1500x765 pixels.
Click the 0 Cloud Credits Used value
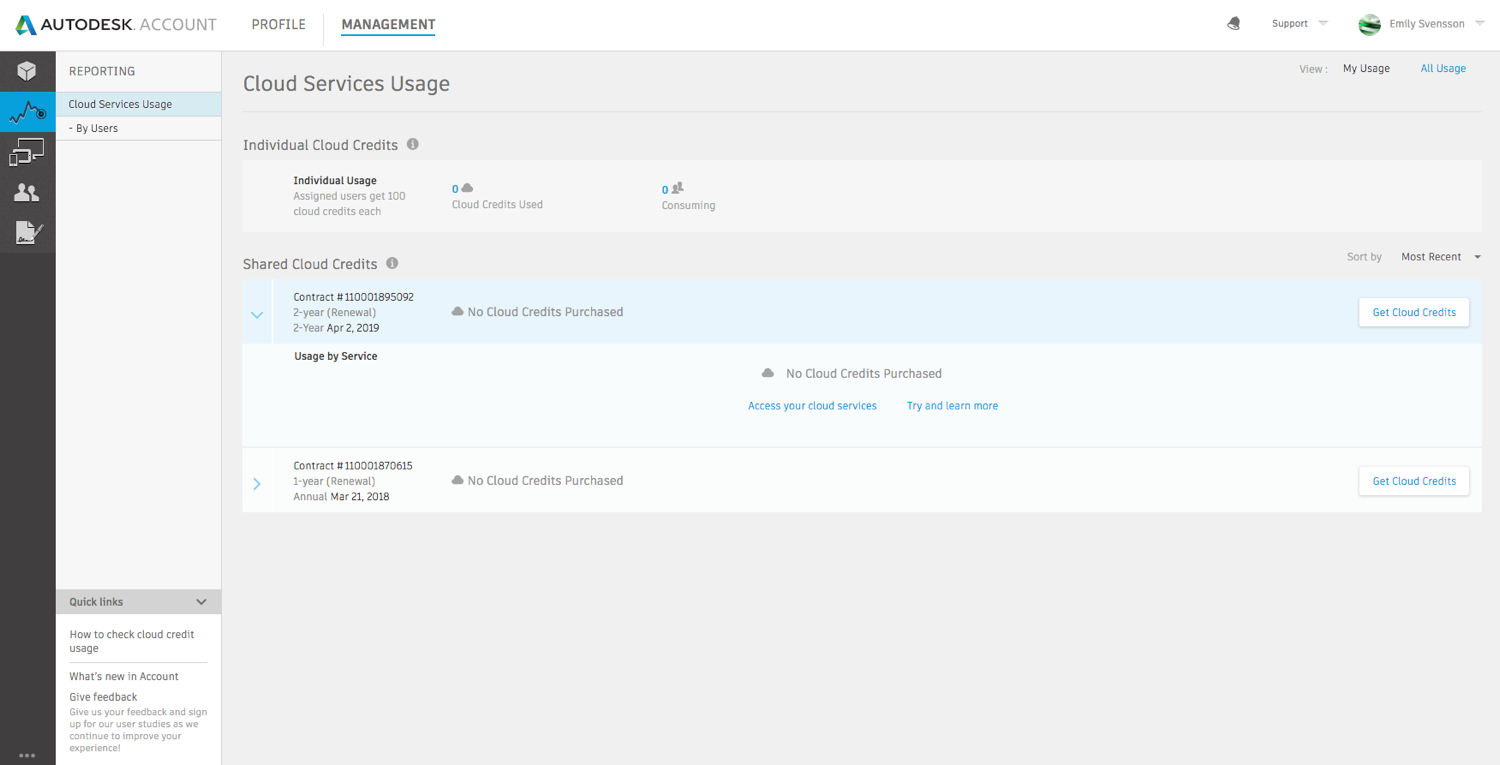pos(455,189)
